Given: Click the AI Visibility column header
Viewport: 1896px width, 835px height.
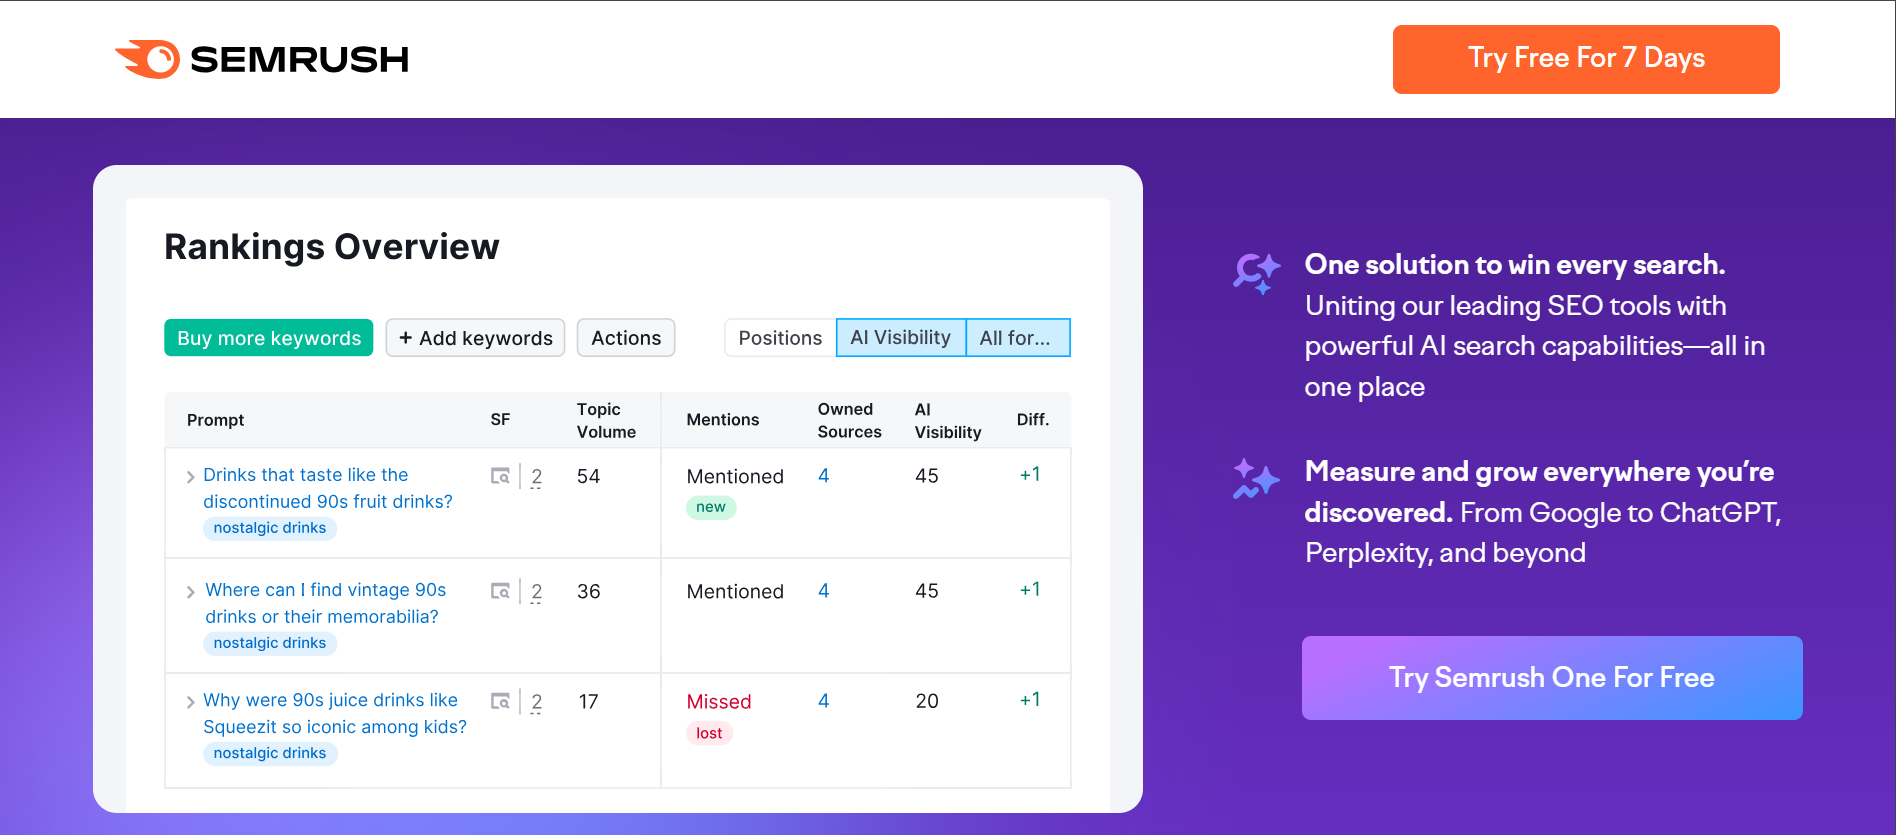Looking at the screenshot, I should (x=948, y=420).
